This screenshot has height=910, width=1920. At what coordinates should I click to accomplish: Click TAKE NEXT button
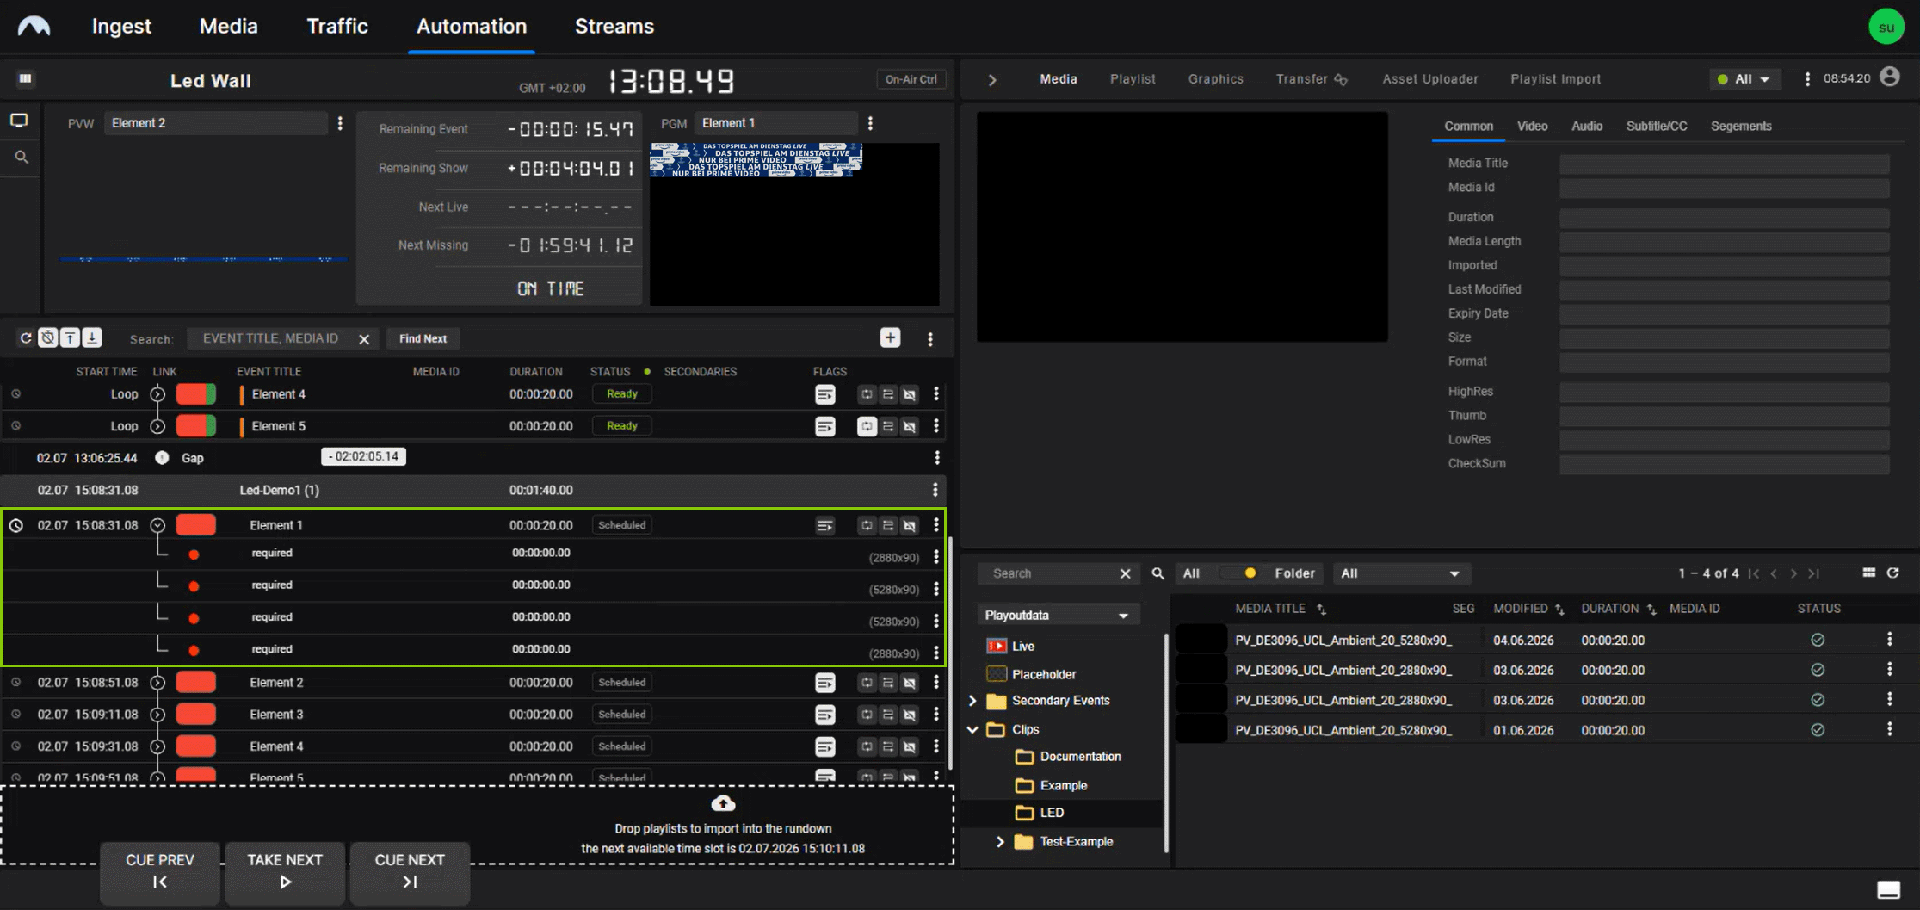click(x=285, y=872)
